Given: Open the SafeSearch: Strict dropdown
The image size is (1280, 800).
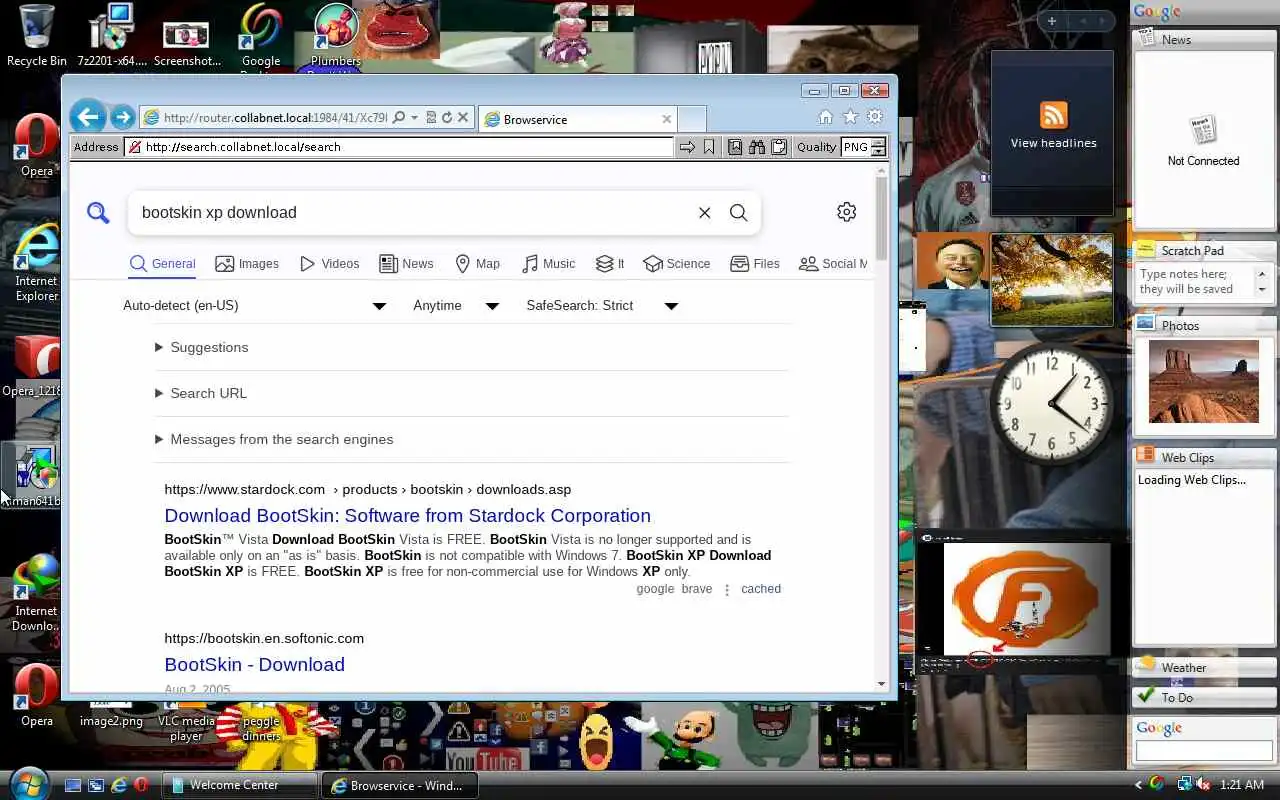Looking at the screenshot, I should click(x=603, y=305).
